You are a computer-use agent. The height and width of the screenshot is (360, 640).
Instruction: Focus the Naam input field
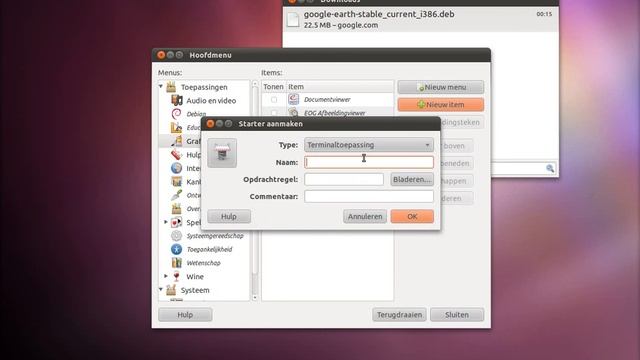point(369,162)
